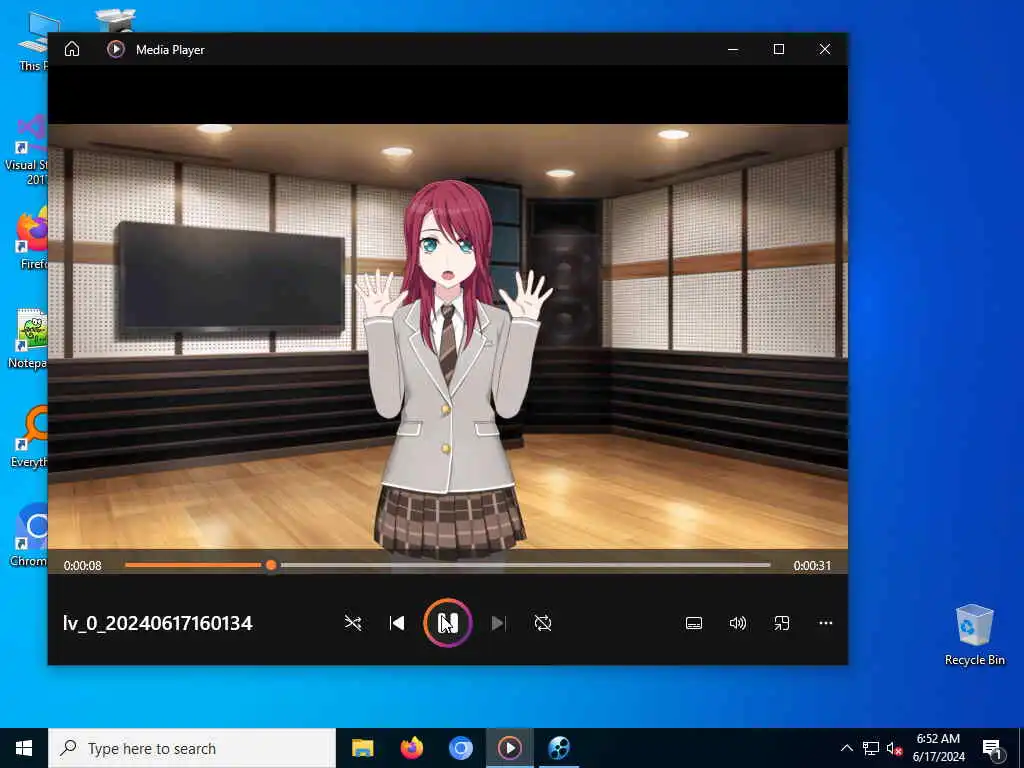Toggle shuffle mode
The image size is (1024, 768).
353,623
